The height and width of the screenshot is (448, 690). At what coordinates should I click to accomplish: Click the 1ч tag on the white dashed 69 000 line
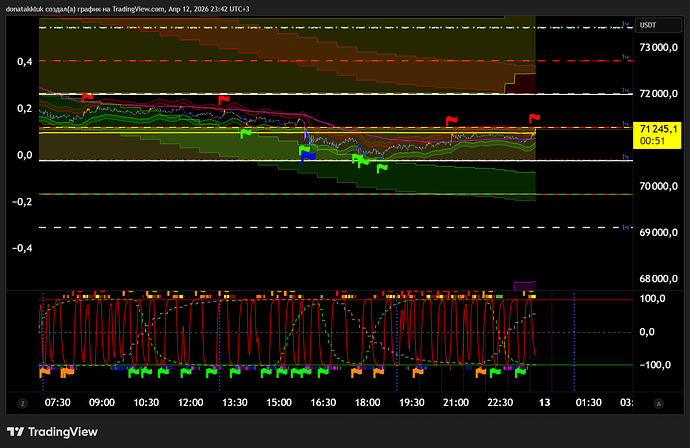click(625, 227)
